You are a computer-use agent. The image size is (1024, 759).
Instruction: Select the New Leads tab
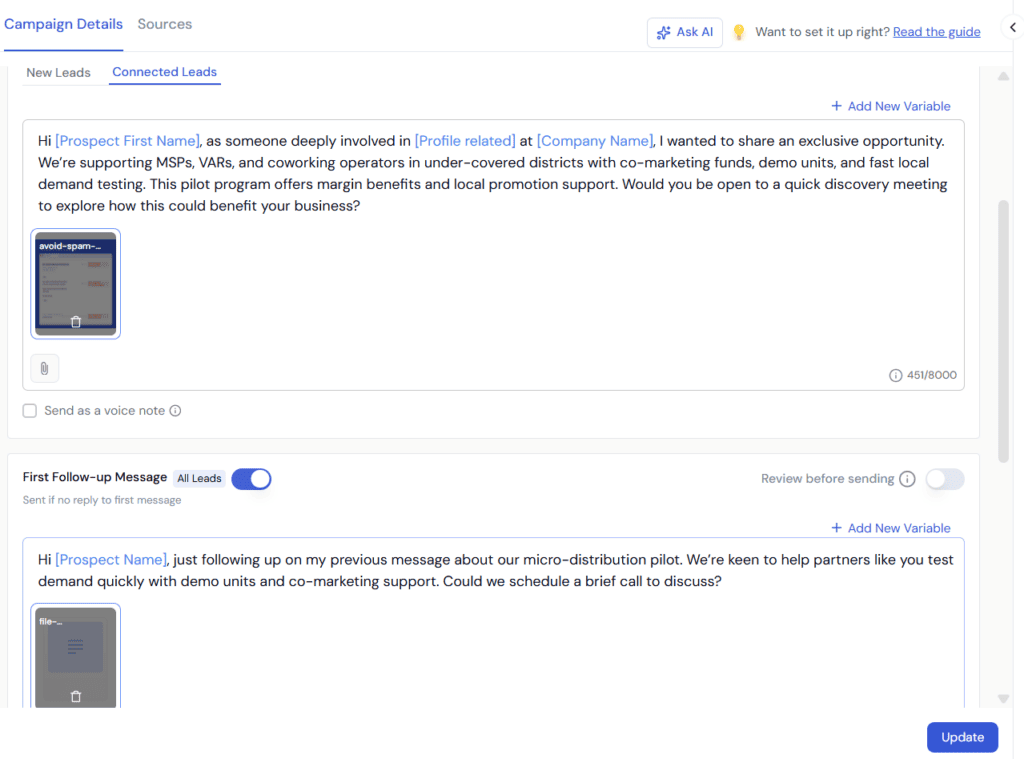[x=58, y=73]
